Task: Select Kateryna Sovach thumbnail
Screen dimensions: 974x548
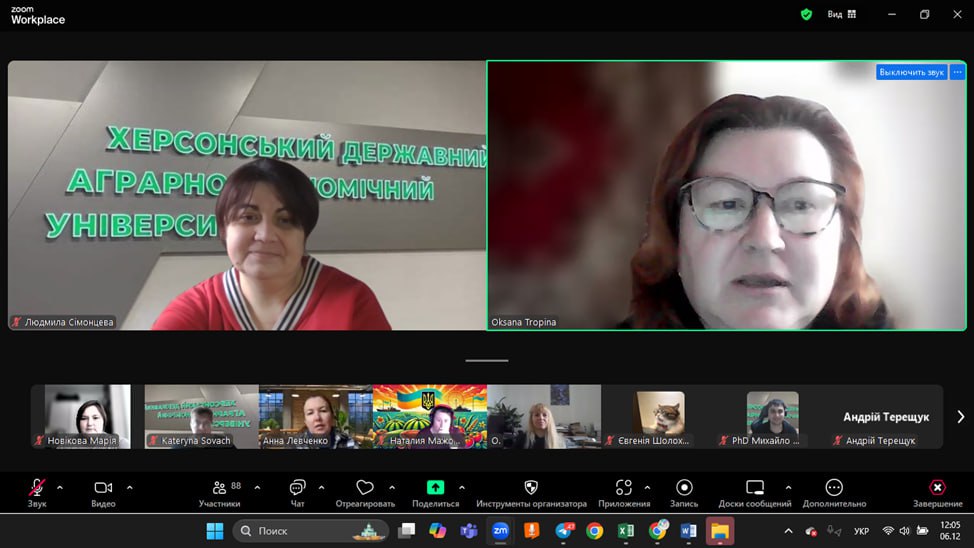Action: pyautogui.click(x=201, y=416)
